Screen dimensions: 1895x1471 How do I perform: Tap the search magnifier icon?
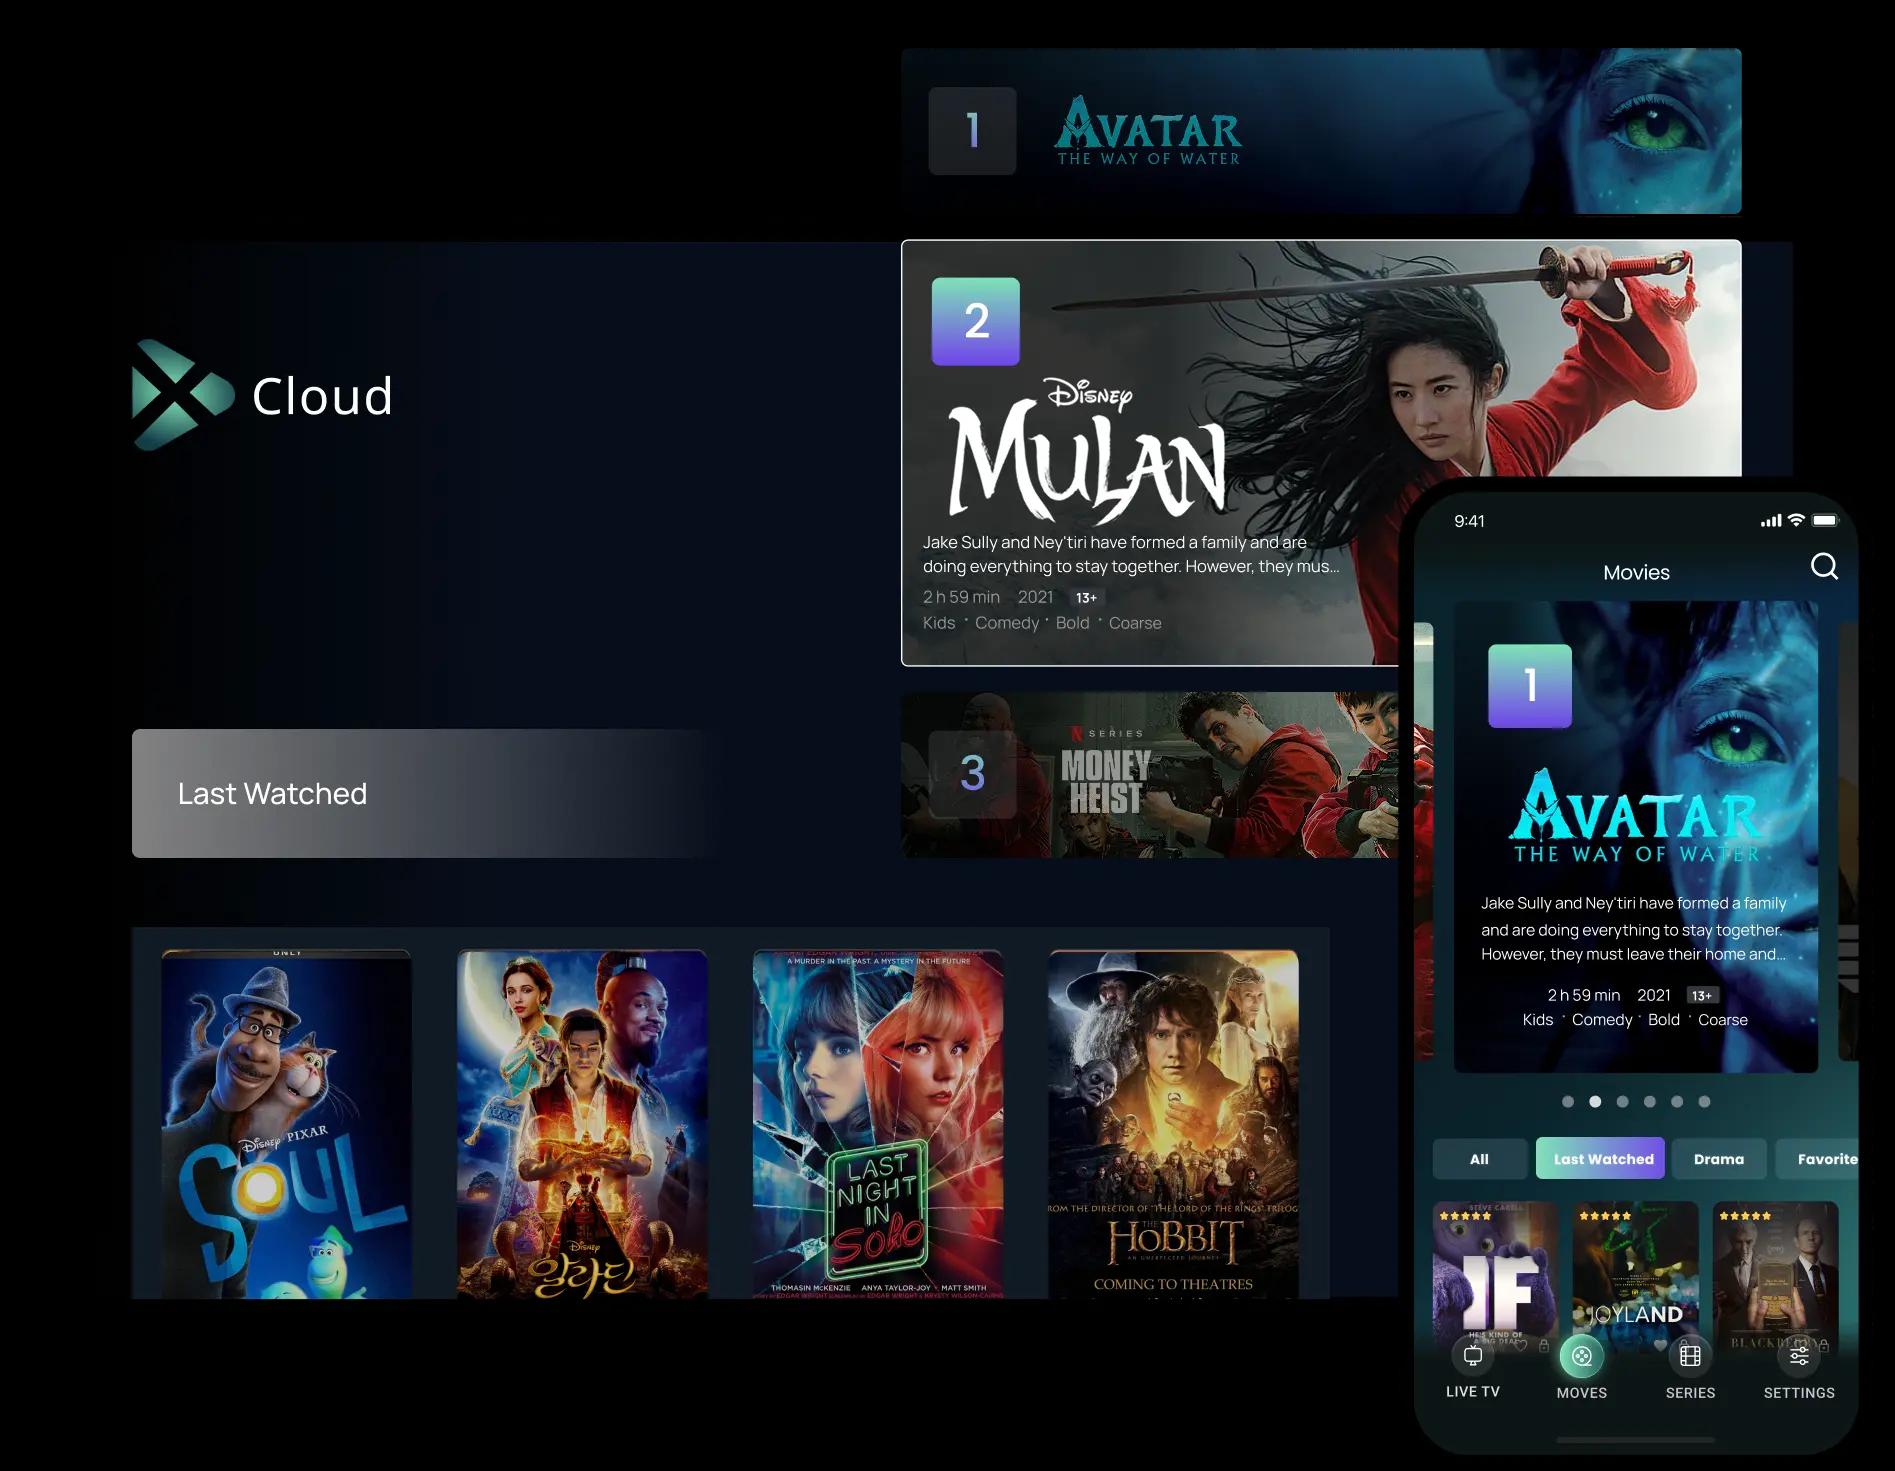coord(1824,567)
